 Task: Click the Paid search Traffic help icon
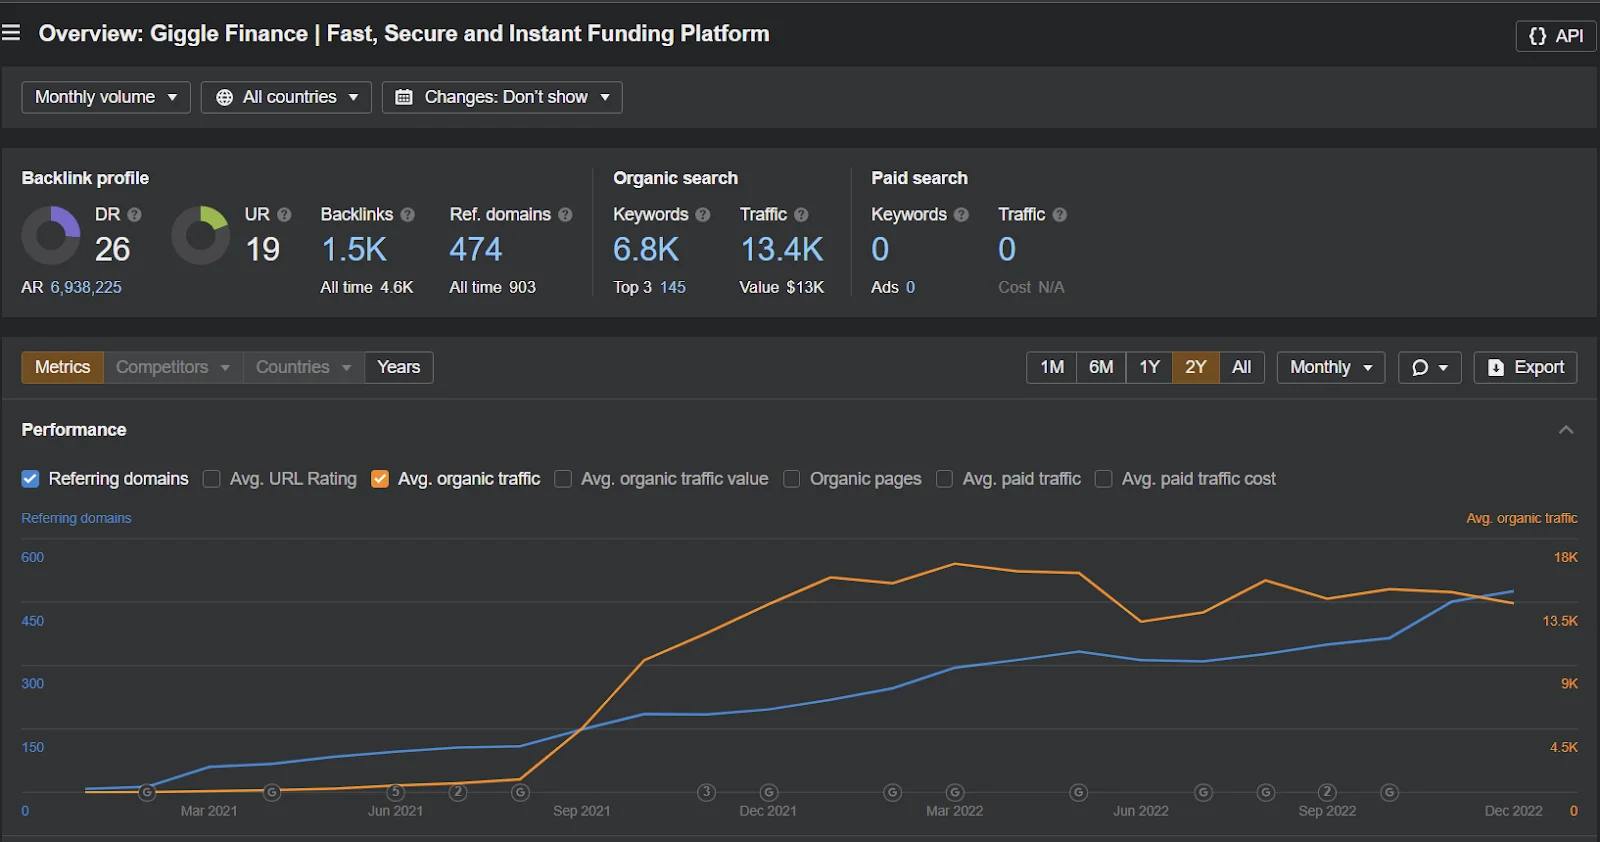tap(1059, 215)
